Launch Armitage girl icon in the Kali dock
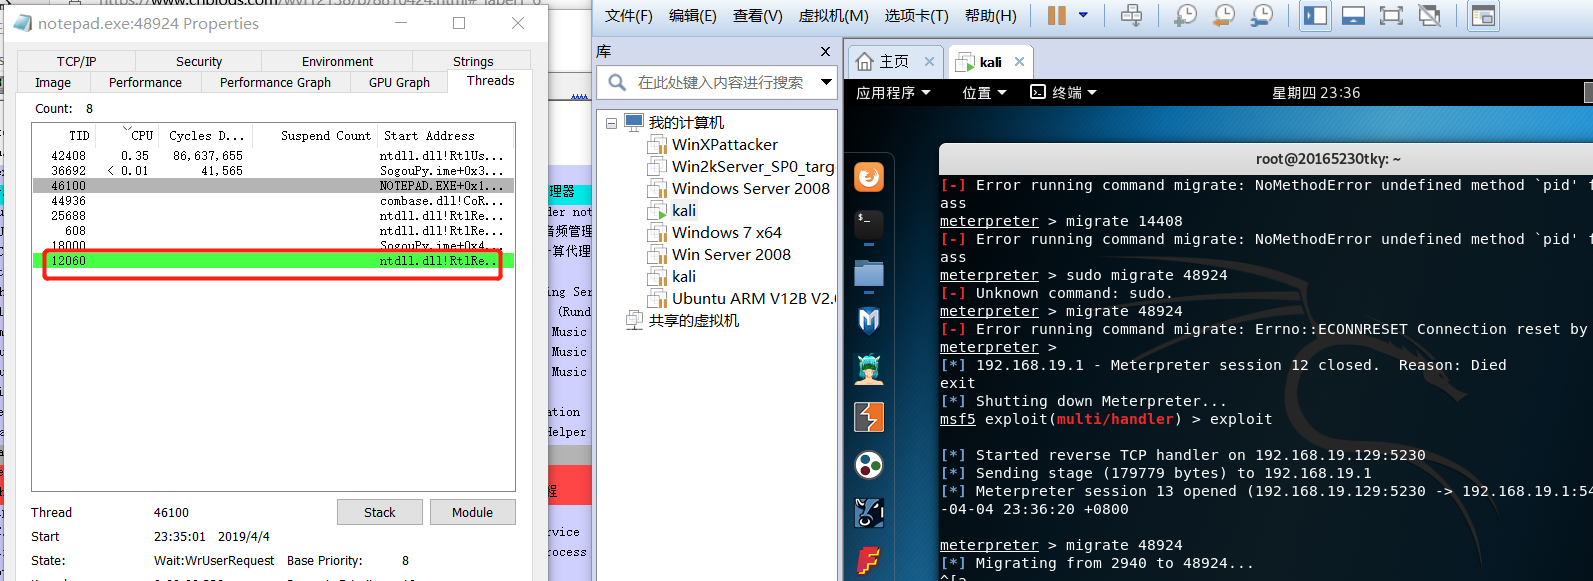This screenshot has width=1593, height=581. (869, 369)
